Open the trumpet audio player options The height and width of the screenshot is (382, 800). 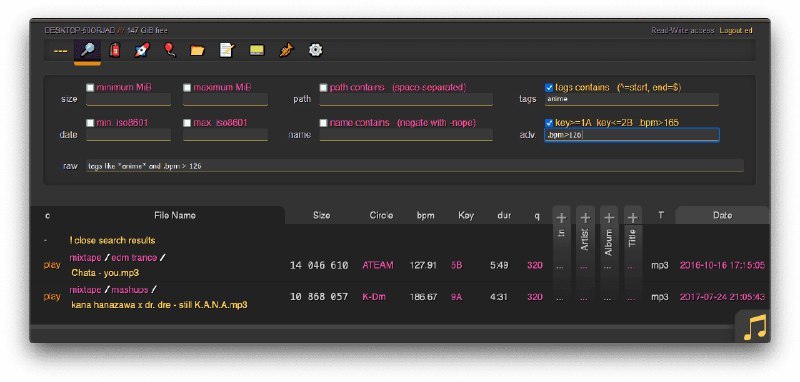click(287, 50)
